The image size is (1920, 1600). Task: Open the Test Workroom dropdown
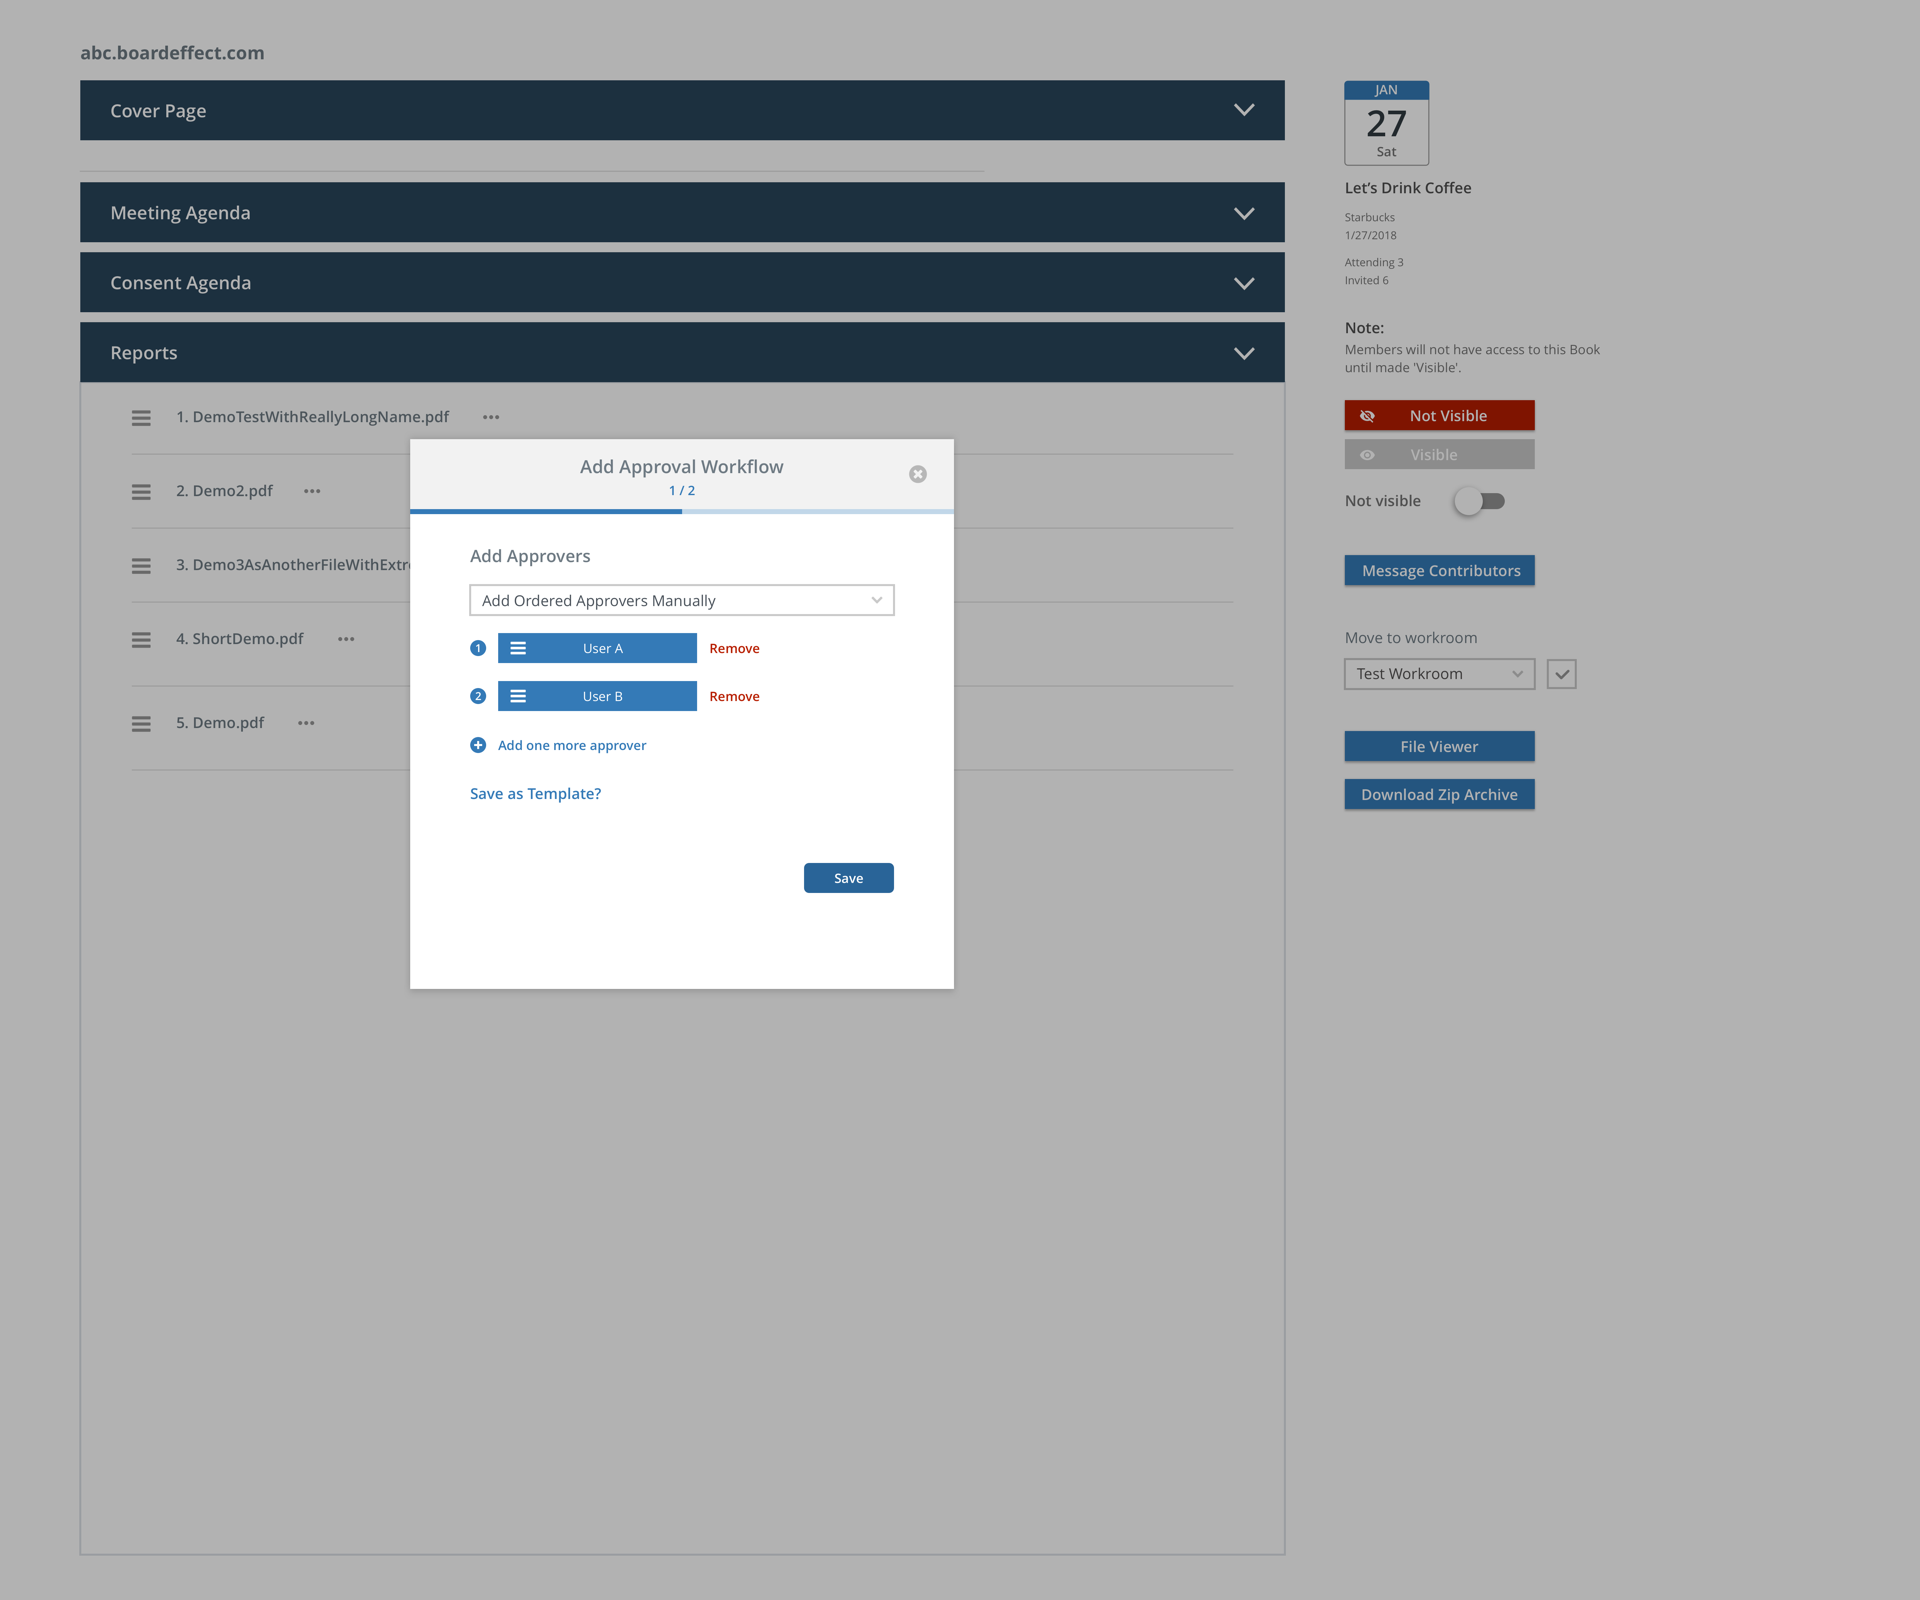pos(1438,674)
